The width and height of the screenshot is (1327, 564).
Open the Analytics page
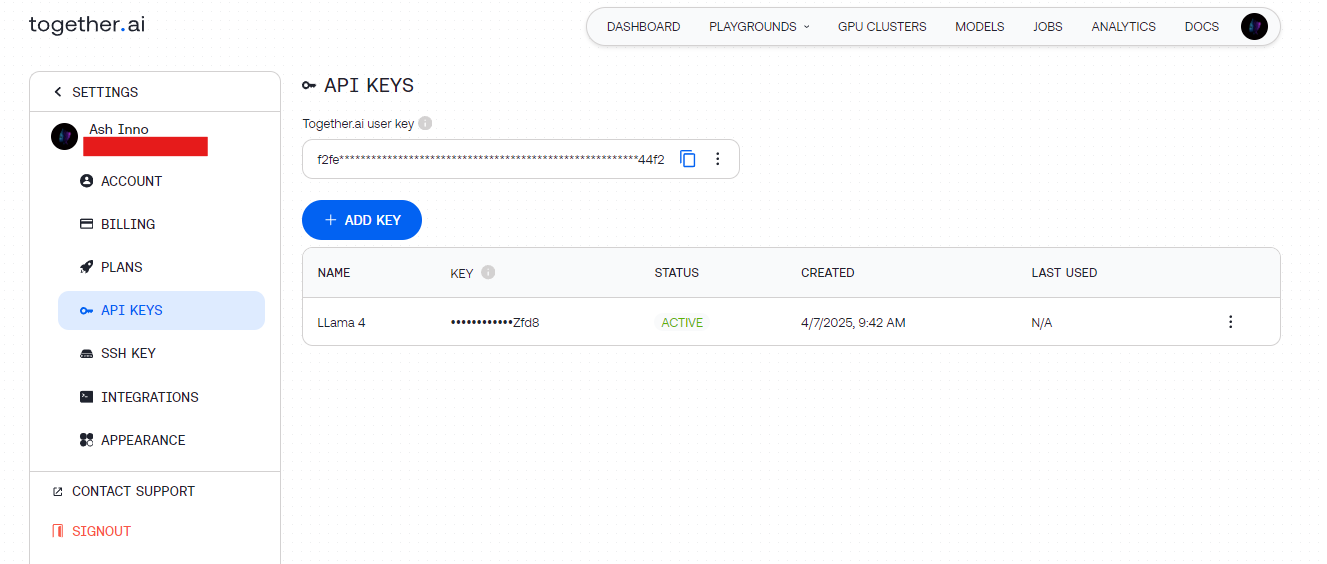[x=1123, y=27]
